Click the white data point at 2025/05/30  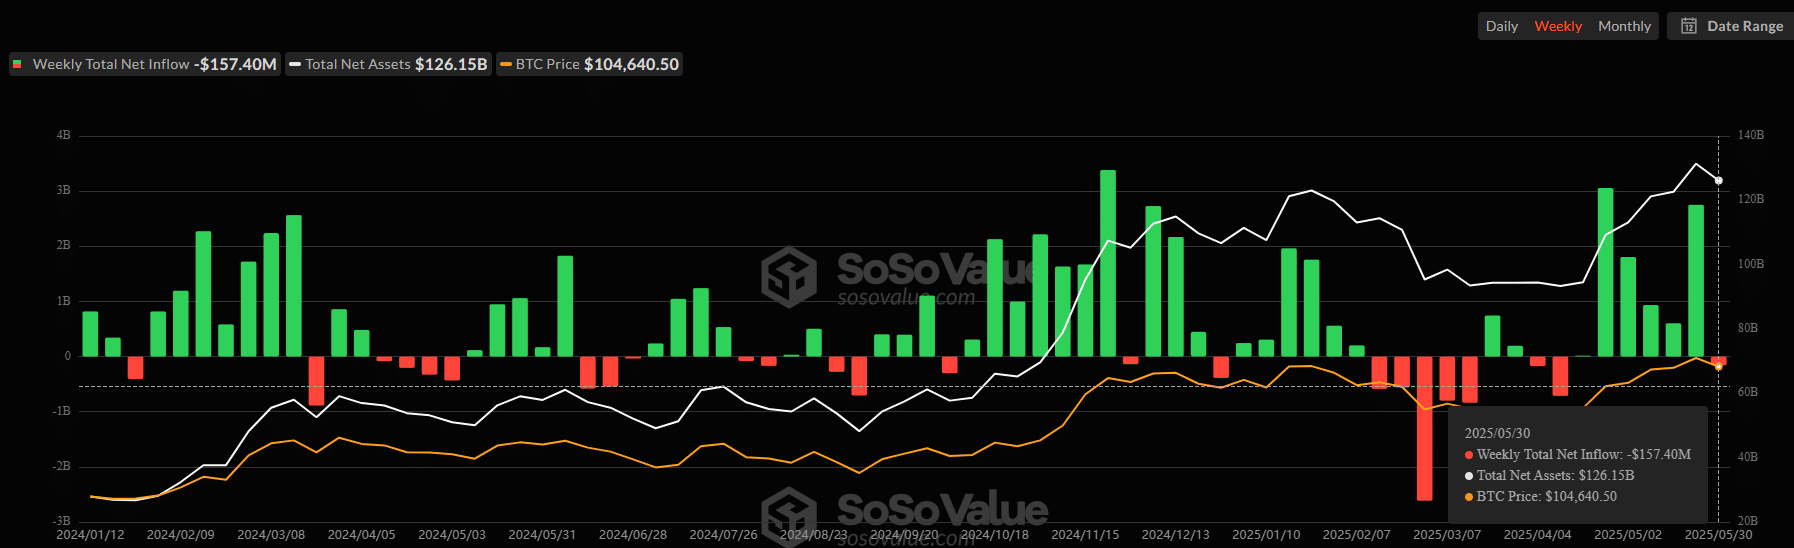click(x=1719, y=181)
